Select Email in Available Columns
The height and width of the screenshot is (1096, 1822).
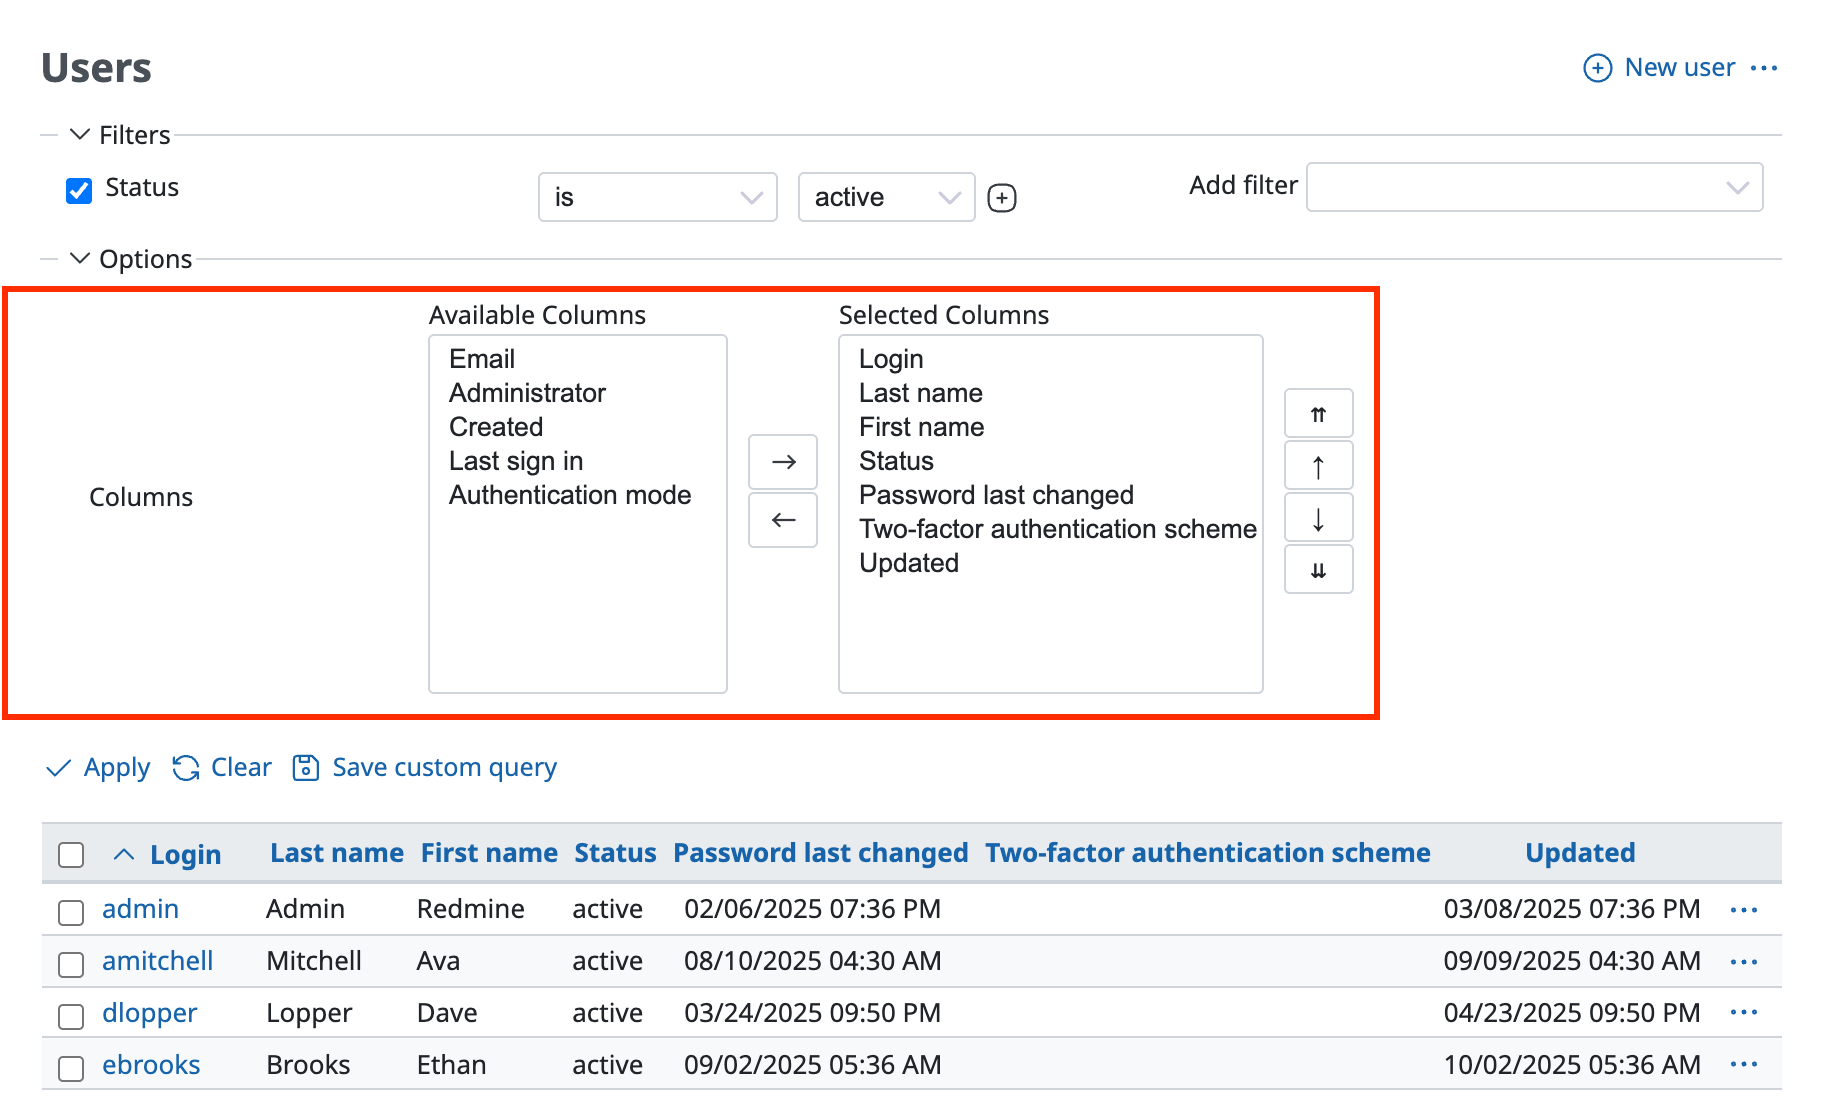577,359
